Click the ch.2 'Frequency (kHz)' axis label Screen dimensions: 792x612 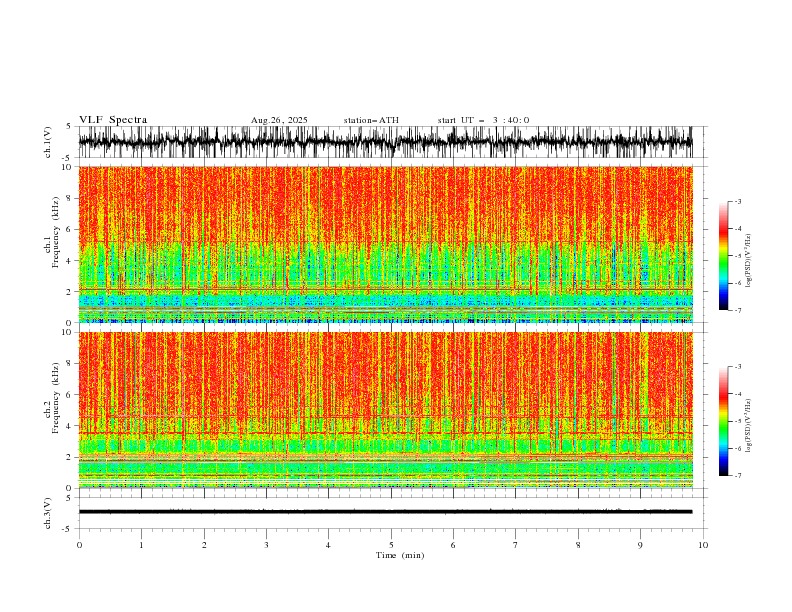pyautogui.click(x=56, y=397)
